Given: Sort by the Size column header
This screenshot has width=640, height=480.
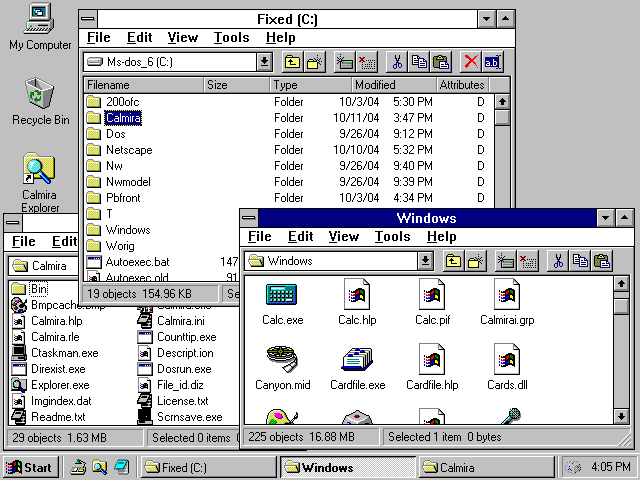Looking at the screenshot, I should pos(237,85).
